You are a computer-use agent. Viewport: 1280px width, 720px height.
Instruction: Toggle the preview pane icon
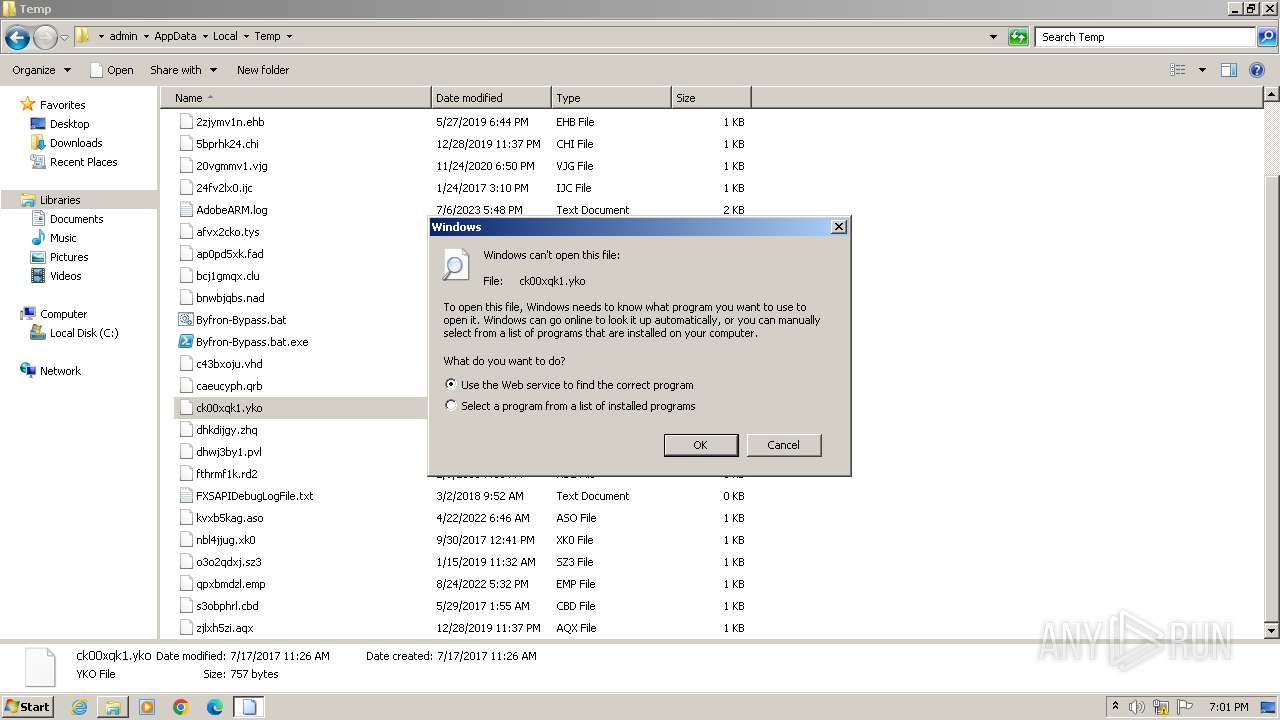click(1229, 70)
